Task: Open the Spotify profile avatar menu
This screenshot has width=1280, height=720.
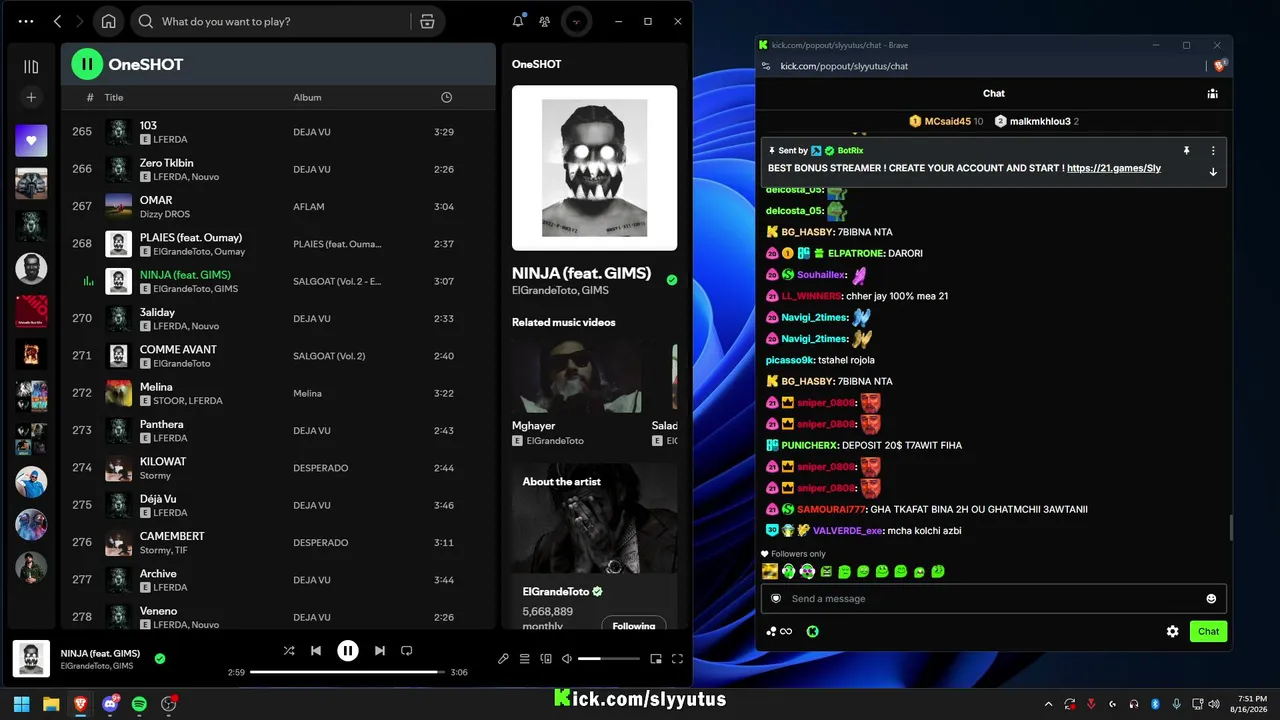Action: point(576,21)
